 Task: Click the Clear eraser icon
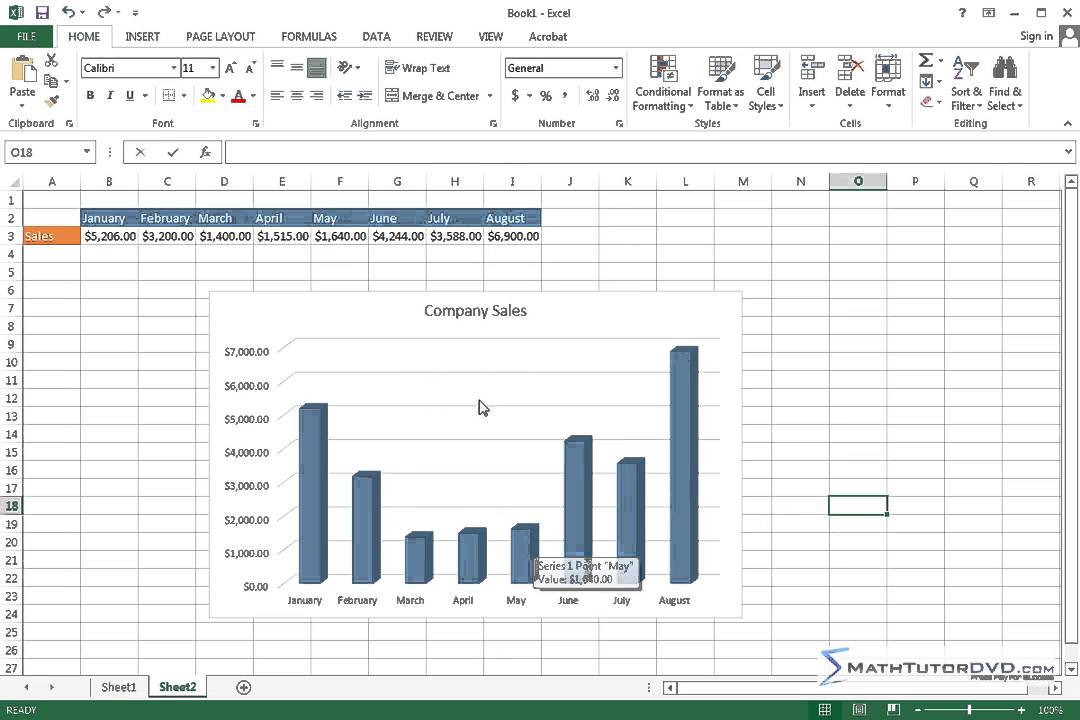(926, 101)
